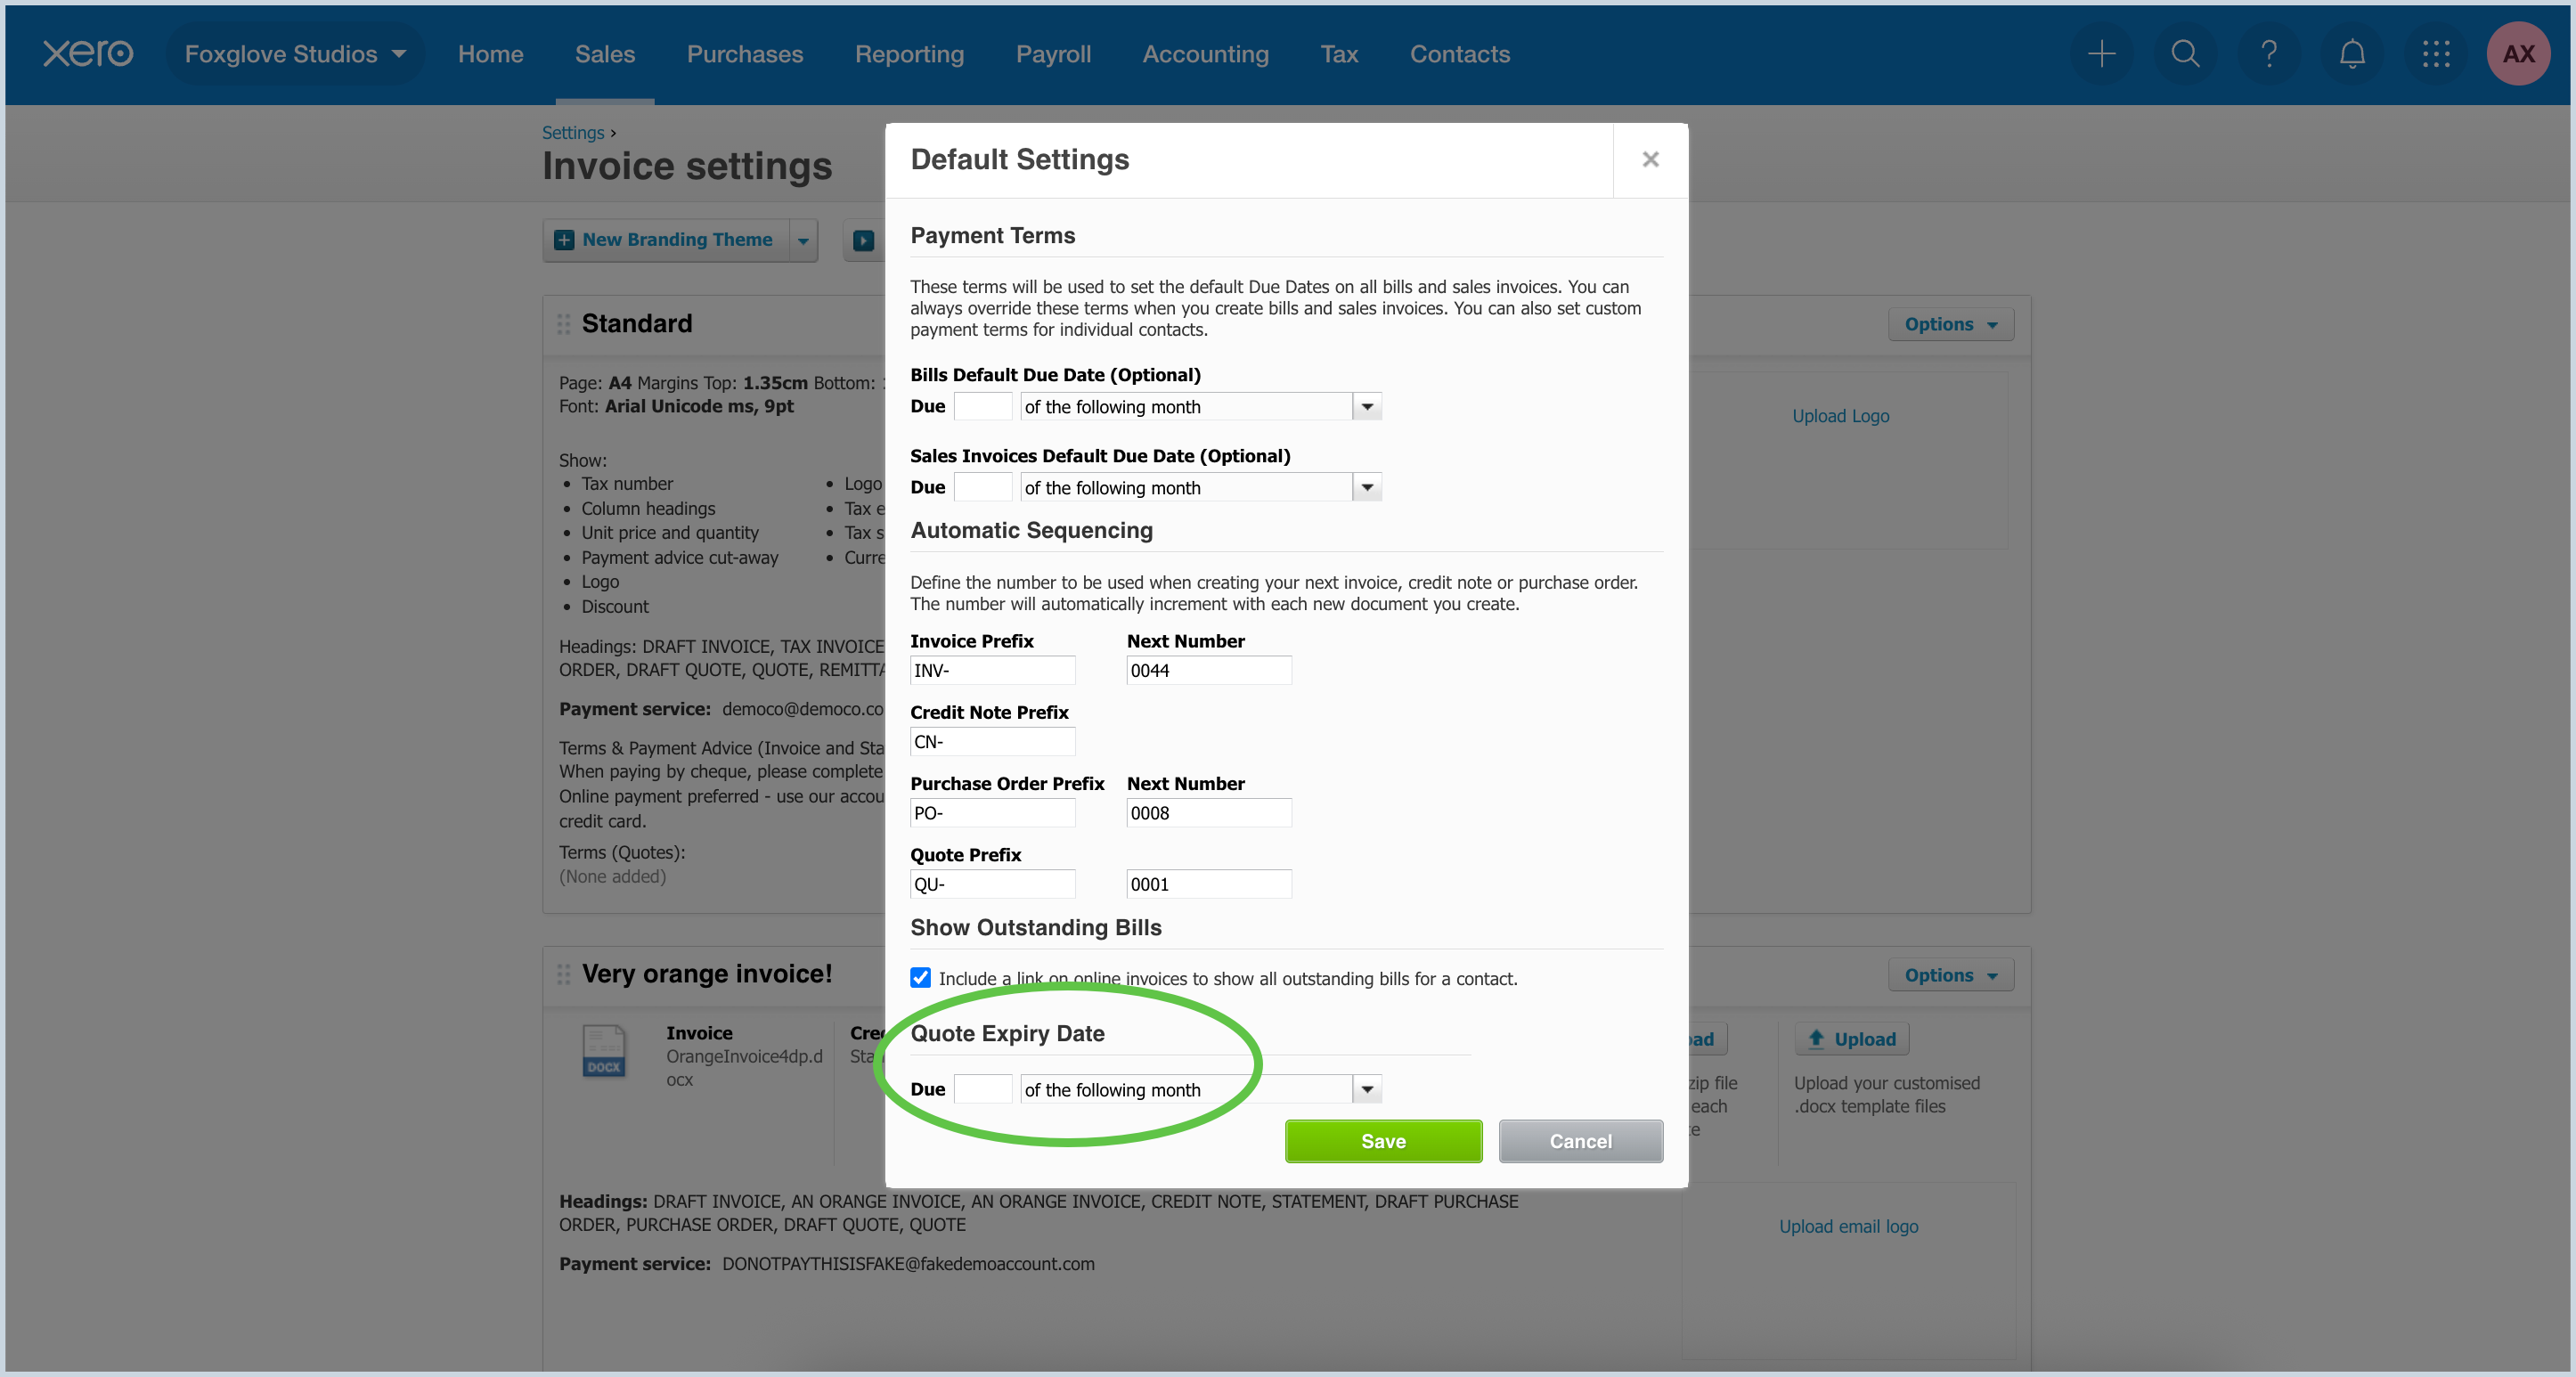The image size is (2576, 1377).
Task: Open the Accounting menu
Action: (x=1205, y=54)
